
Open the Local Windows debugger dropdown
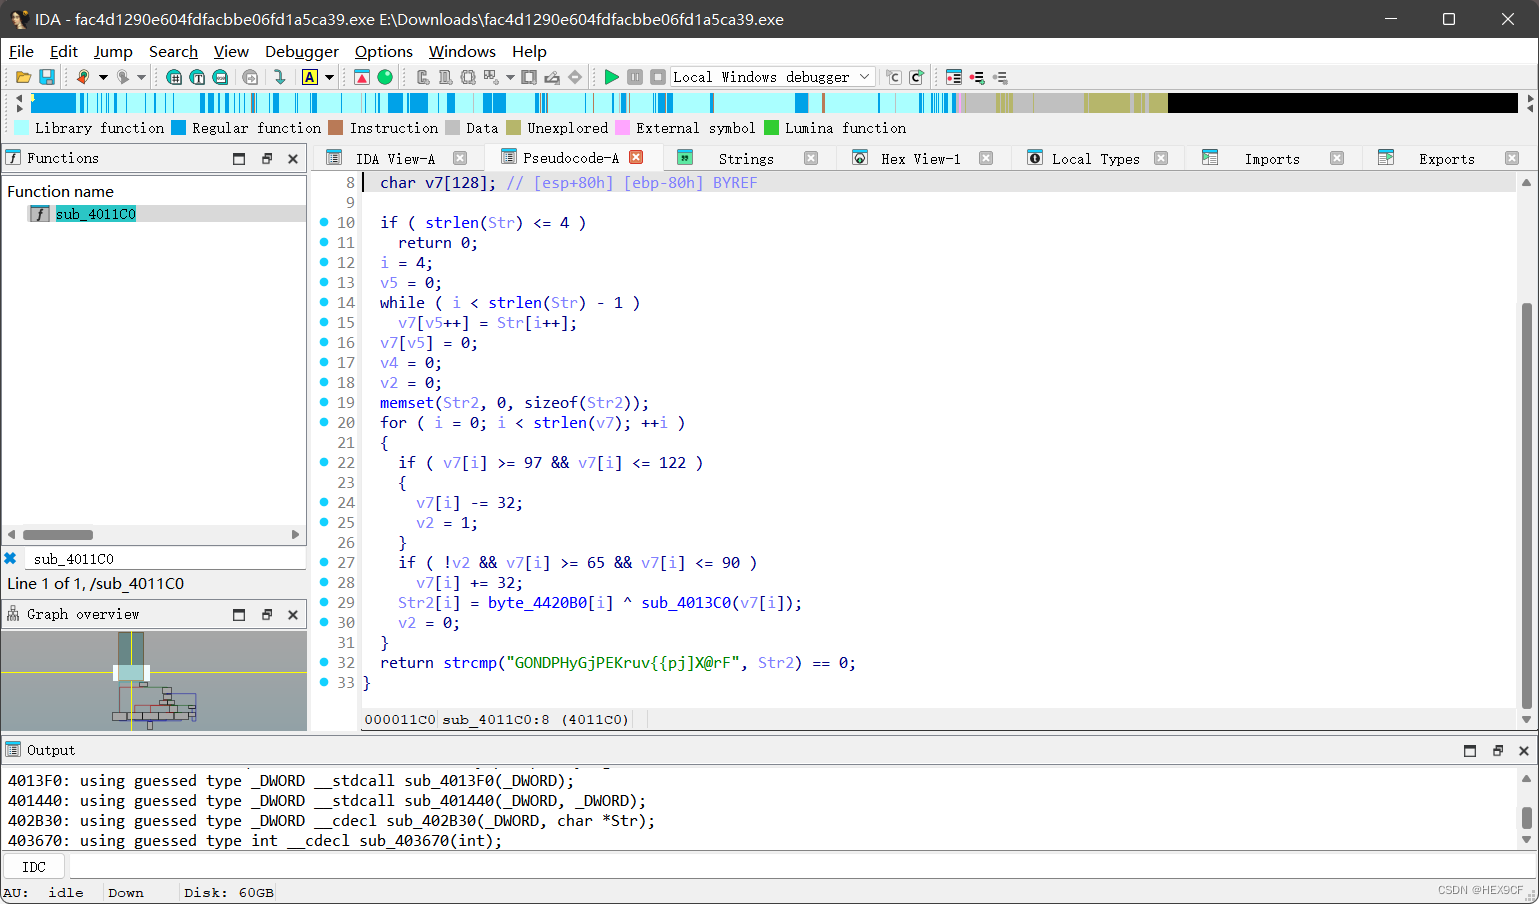point(770,76)
